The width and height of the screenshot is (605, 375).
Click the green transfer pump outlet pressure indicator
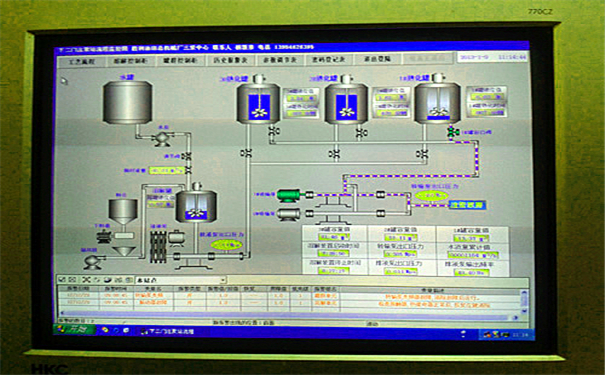click(x=431, y=196)
